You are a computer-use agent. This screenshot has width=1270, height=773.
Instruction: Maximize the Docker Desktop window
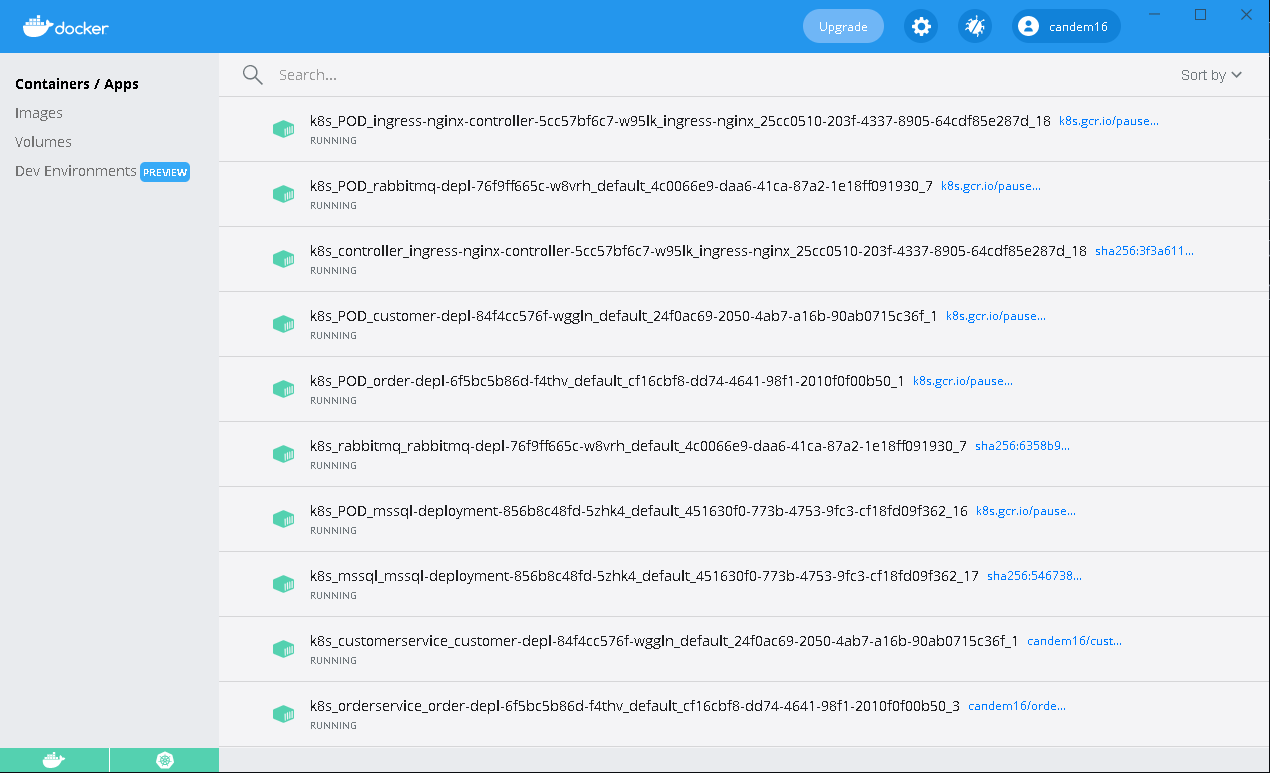pyautogui.click(x=1201, y=14)
